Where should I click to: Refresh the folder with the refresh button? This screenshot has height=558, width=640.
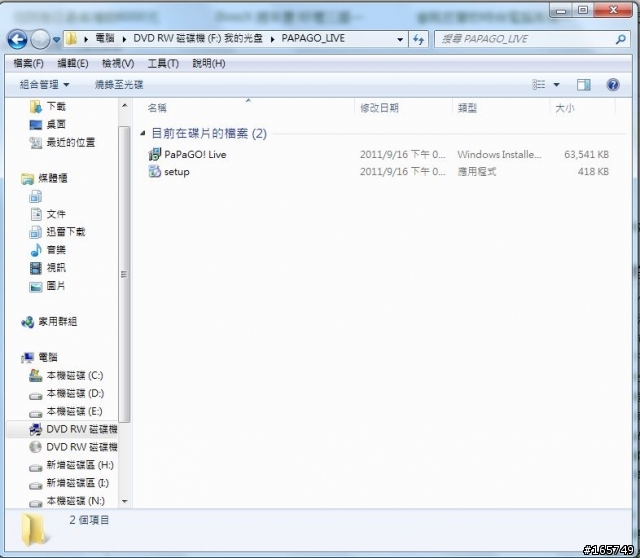coord(418,39)
